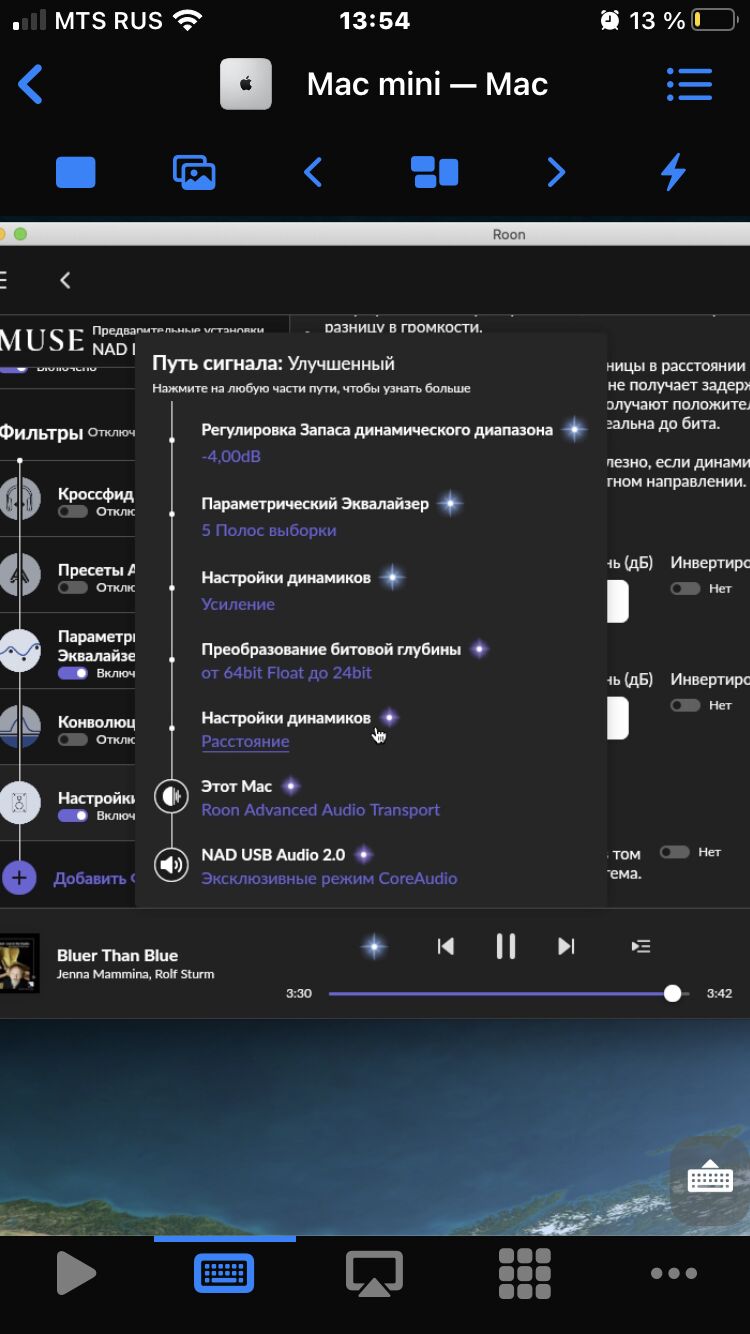Viewport: 750px width, 1334px height.
Task: Click the Bluer Than Blue track title
Action: tap(117, 955)
